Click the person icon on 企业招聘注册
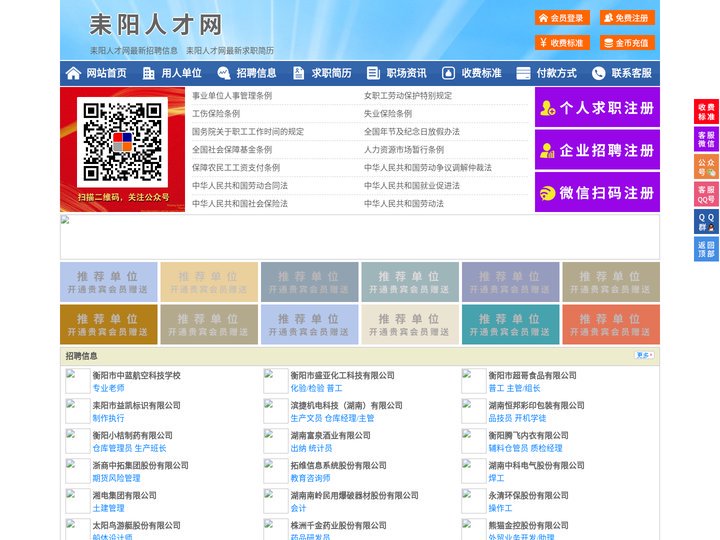 coord(547,150)
